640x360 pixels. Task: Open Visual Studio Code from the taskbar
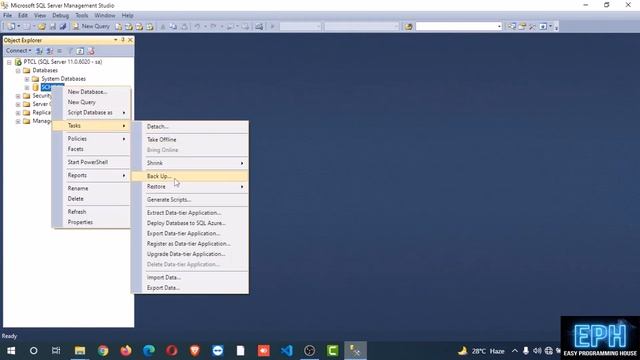point(287,351)
